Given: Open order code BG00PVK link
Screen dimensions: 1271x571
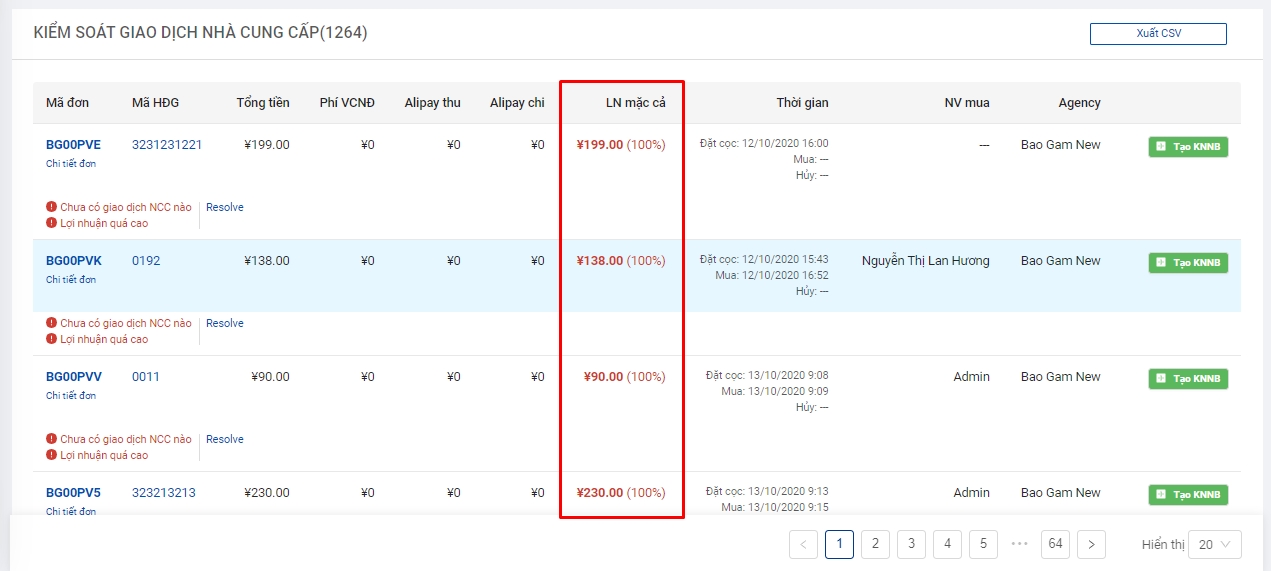Looking at the screenshot, I should (73, 261).
